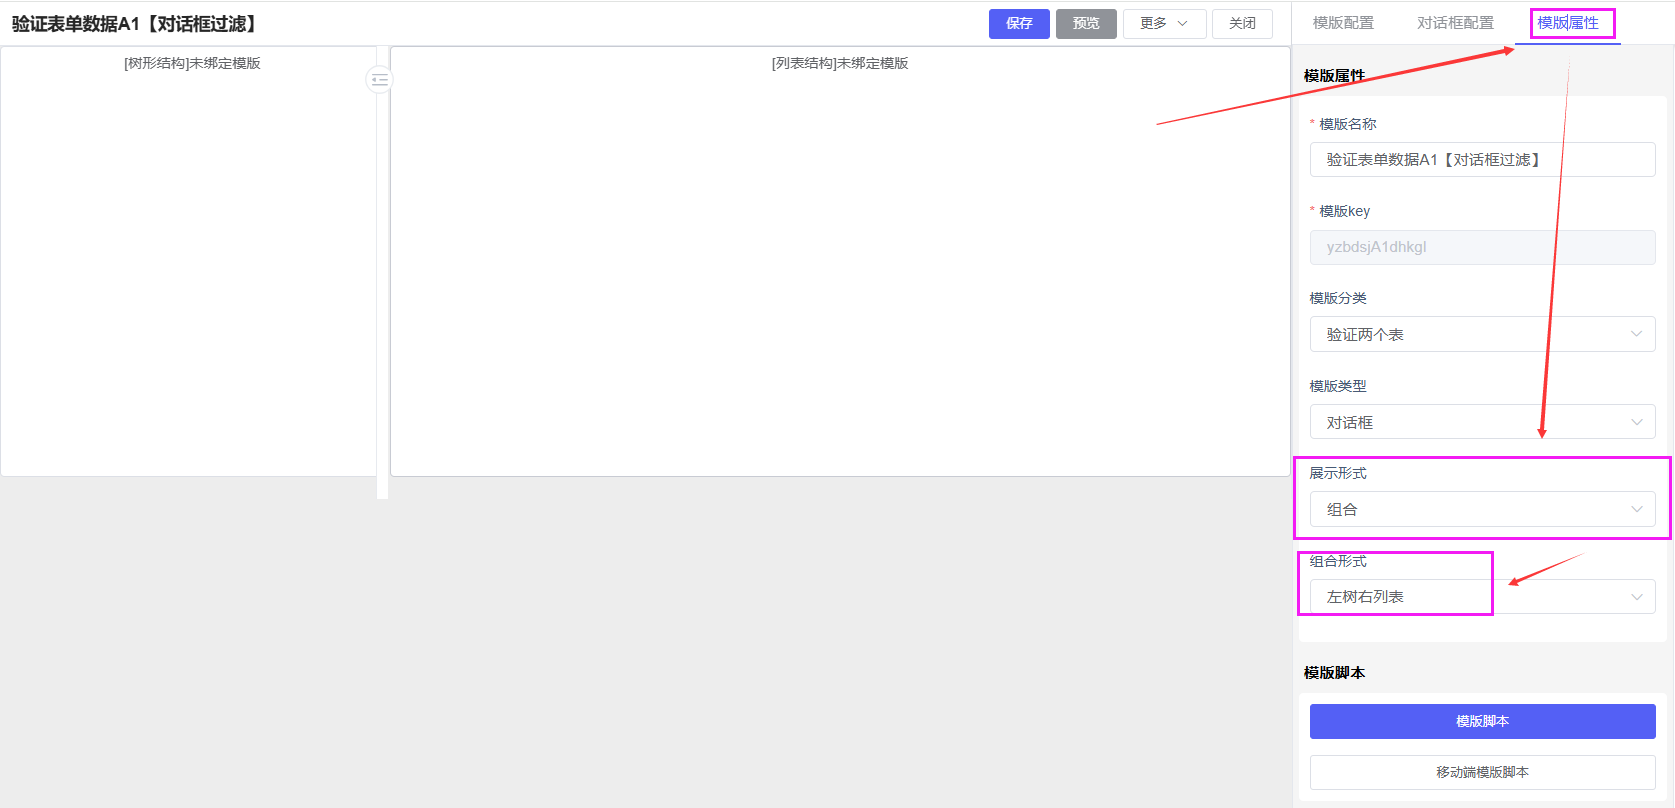Click the disabled 模版key field showing yzbdsjA1dhkgl
This screenshot has height=808, width=1675.
coord(1481,247)
